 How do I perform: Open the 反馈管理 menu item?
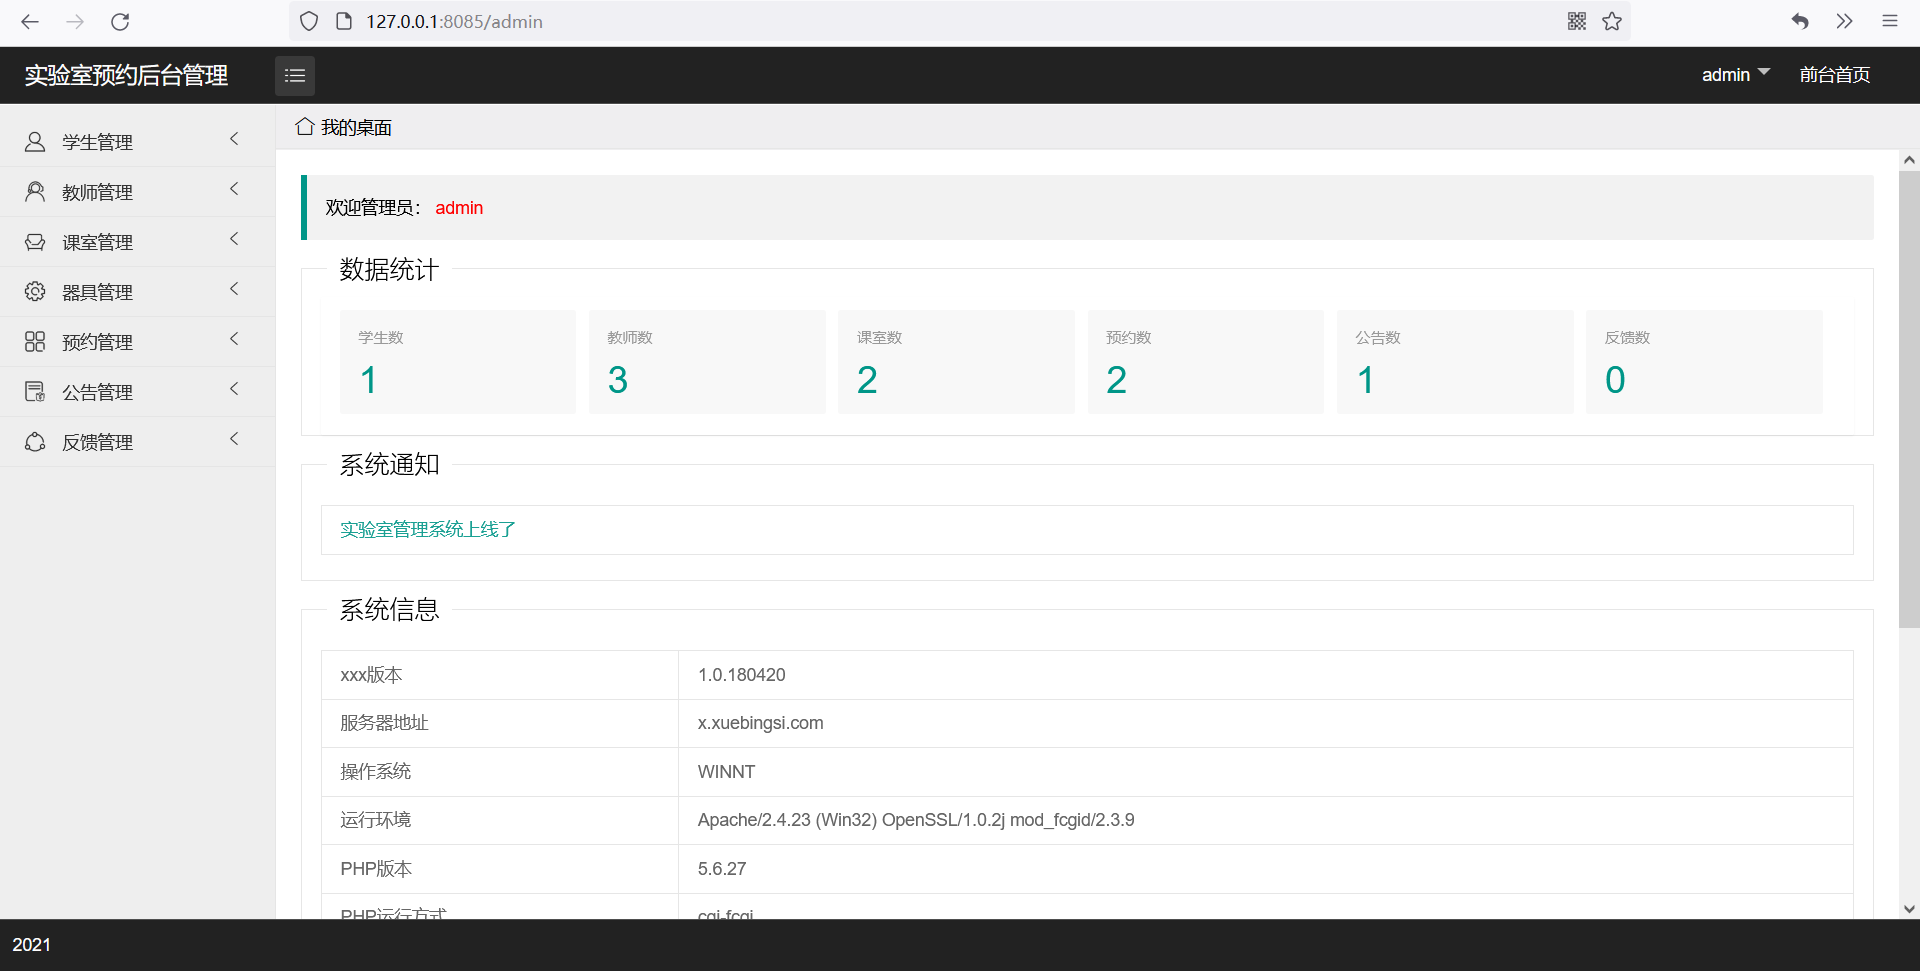137,442
